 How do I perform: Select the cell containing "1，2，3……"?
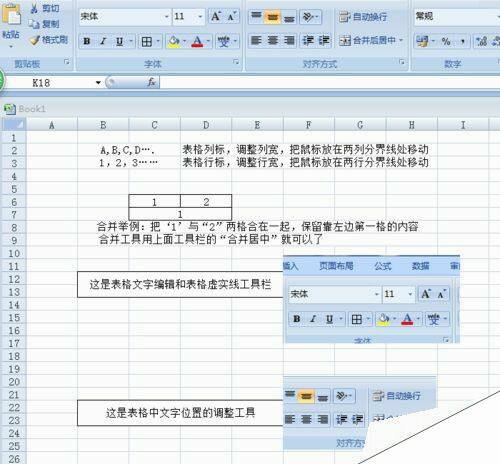pyautogui.click(x=128, y=163)
